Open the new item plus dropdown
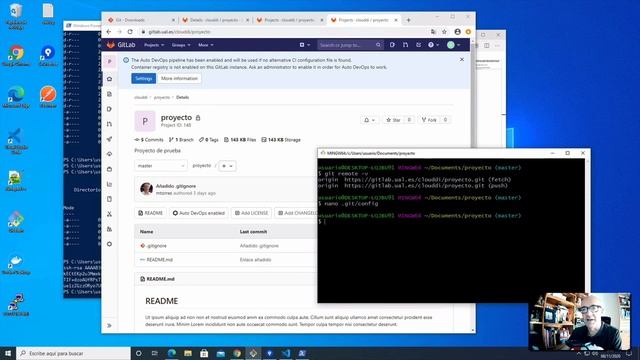The height and width of the screenshot is (360, 640). tap(304, 45)
